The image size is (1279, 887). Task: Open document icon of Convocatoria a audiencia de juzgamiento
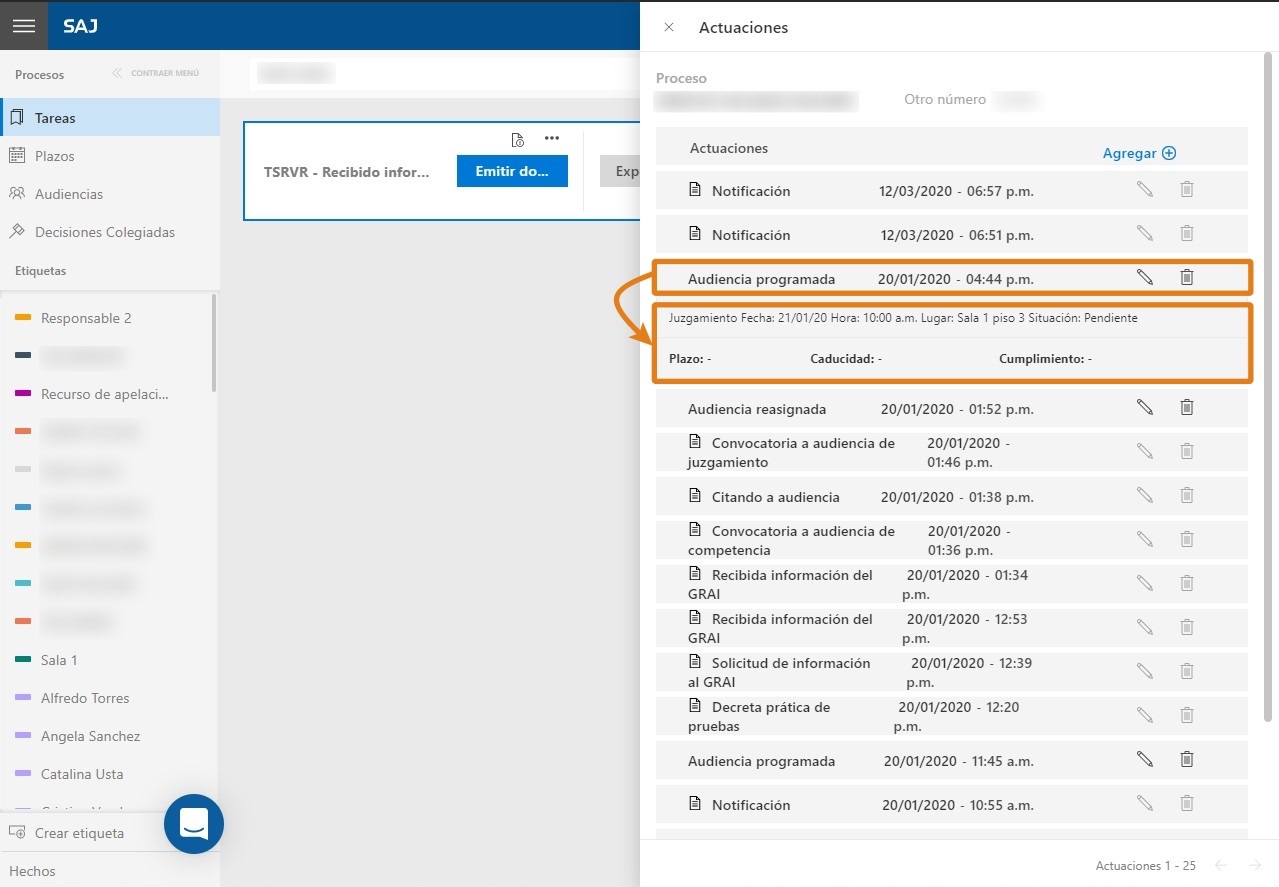pyautogui.click(x=696, y=441)
